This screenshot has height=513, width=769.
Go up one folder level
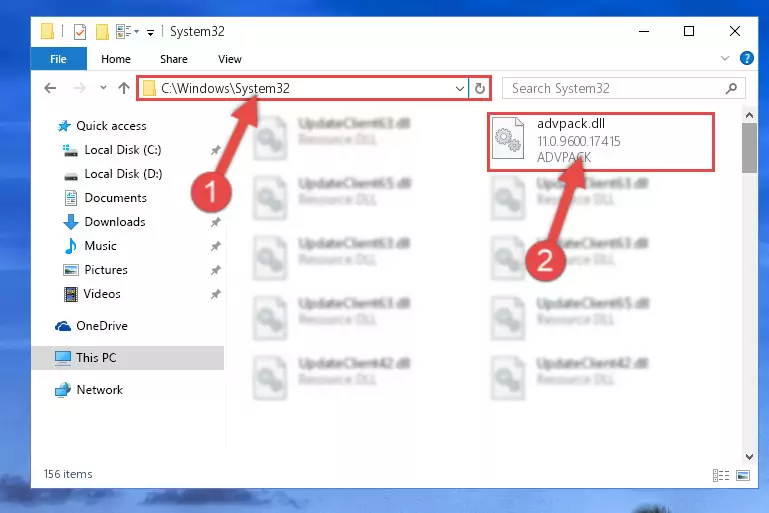tap(124, 88)
